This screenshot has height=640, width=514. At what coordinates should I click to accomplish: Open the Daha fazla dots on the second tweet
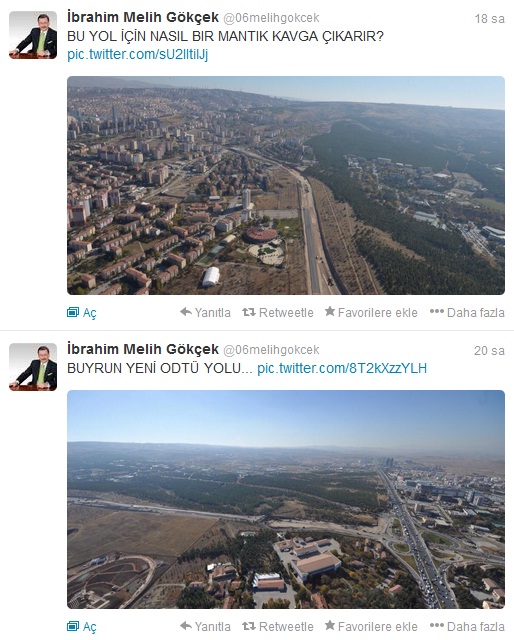436,625
